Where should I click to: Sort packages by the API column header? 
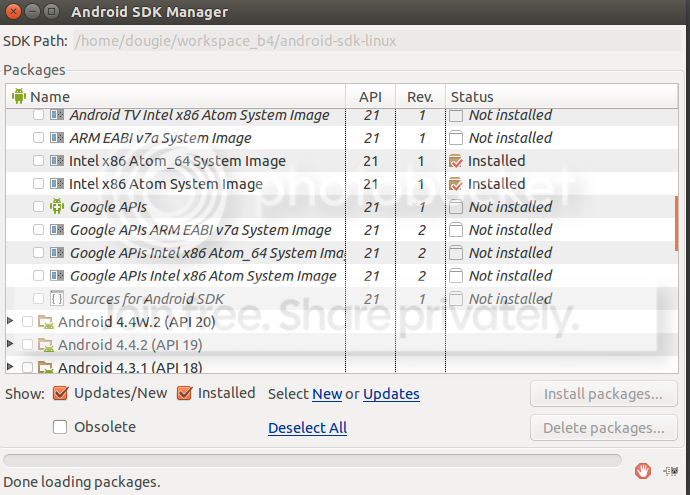(x=370, y=97)
